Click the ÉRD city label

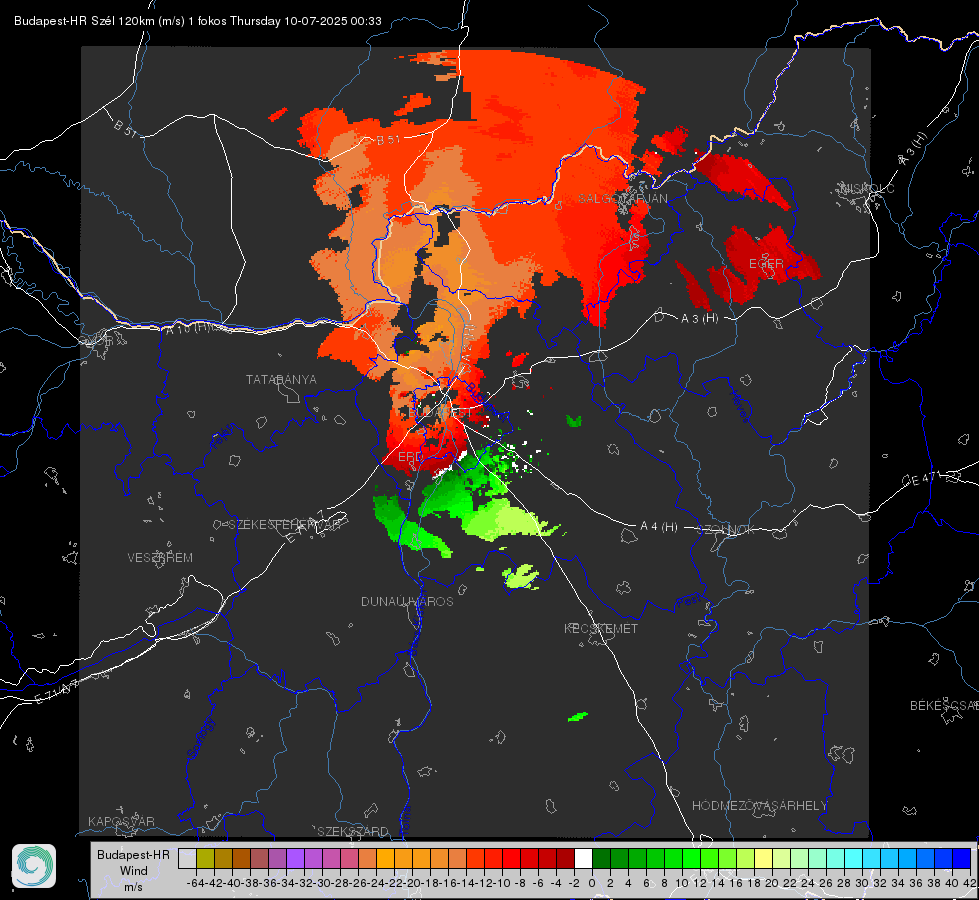tap(410, 457)
